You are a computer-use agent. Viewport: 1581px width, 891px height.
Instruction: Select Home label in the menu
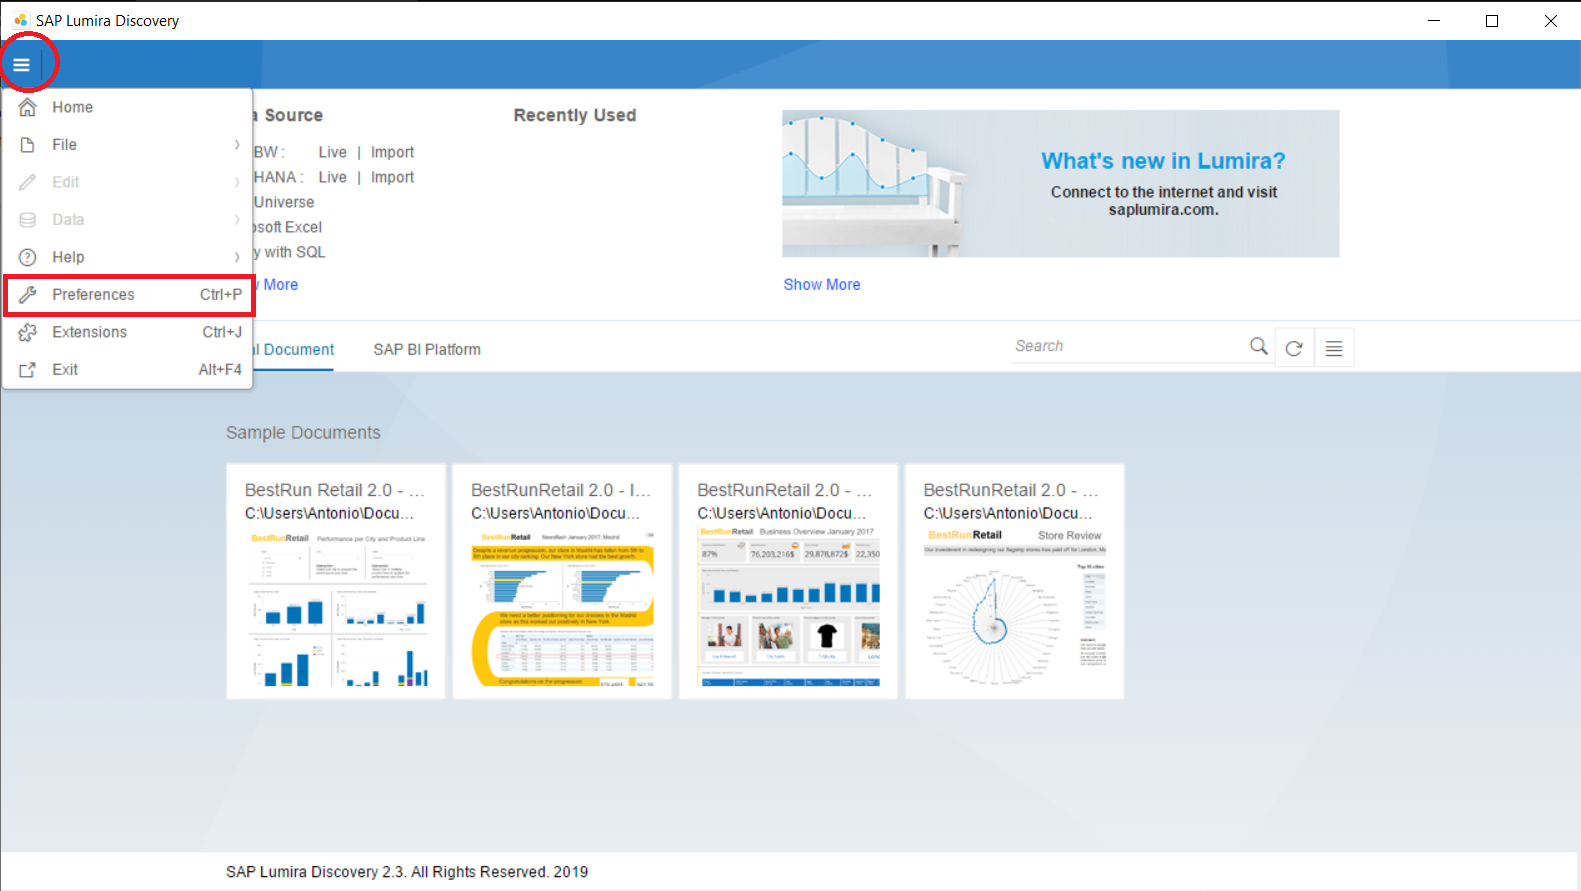(x=73, y=107)
